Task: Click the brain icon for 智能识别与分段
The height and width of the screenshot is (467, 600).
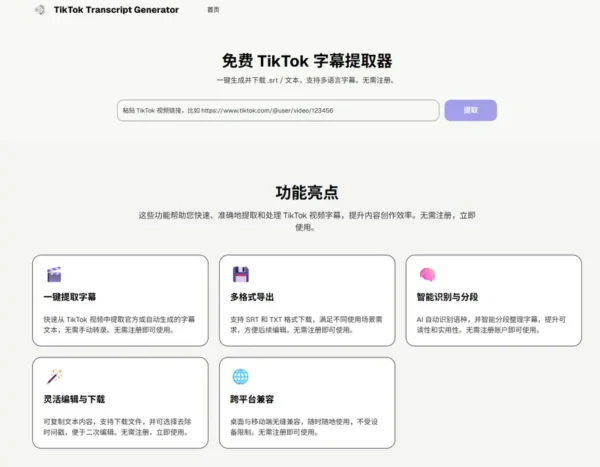Action: click(x=427, y=274)
